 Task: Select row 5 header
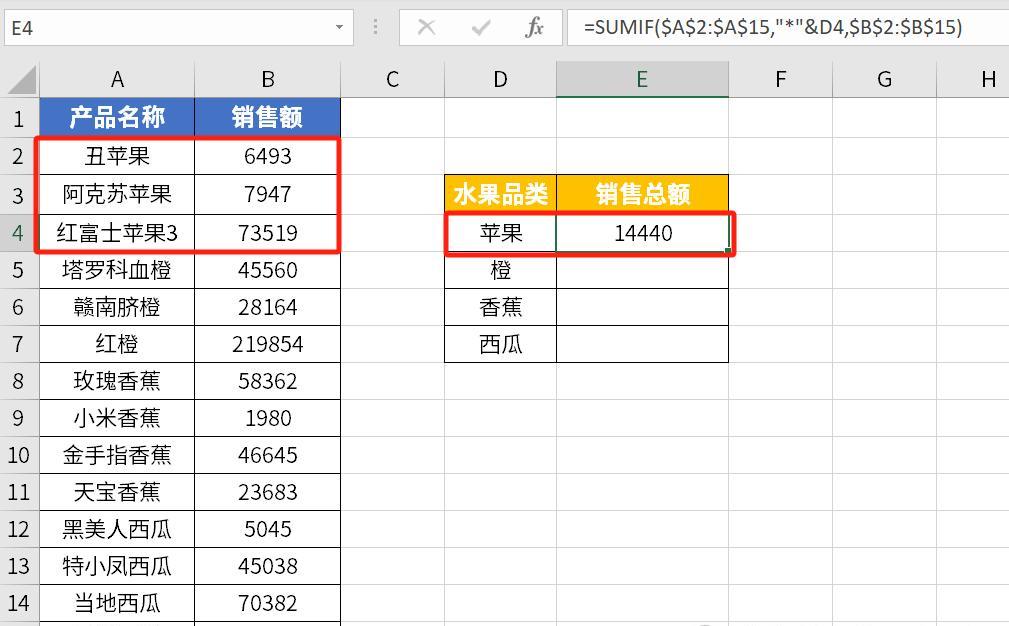pos(19,270)
